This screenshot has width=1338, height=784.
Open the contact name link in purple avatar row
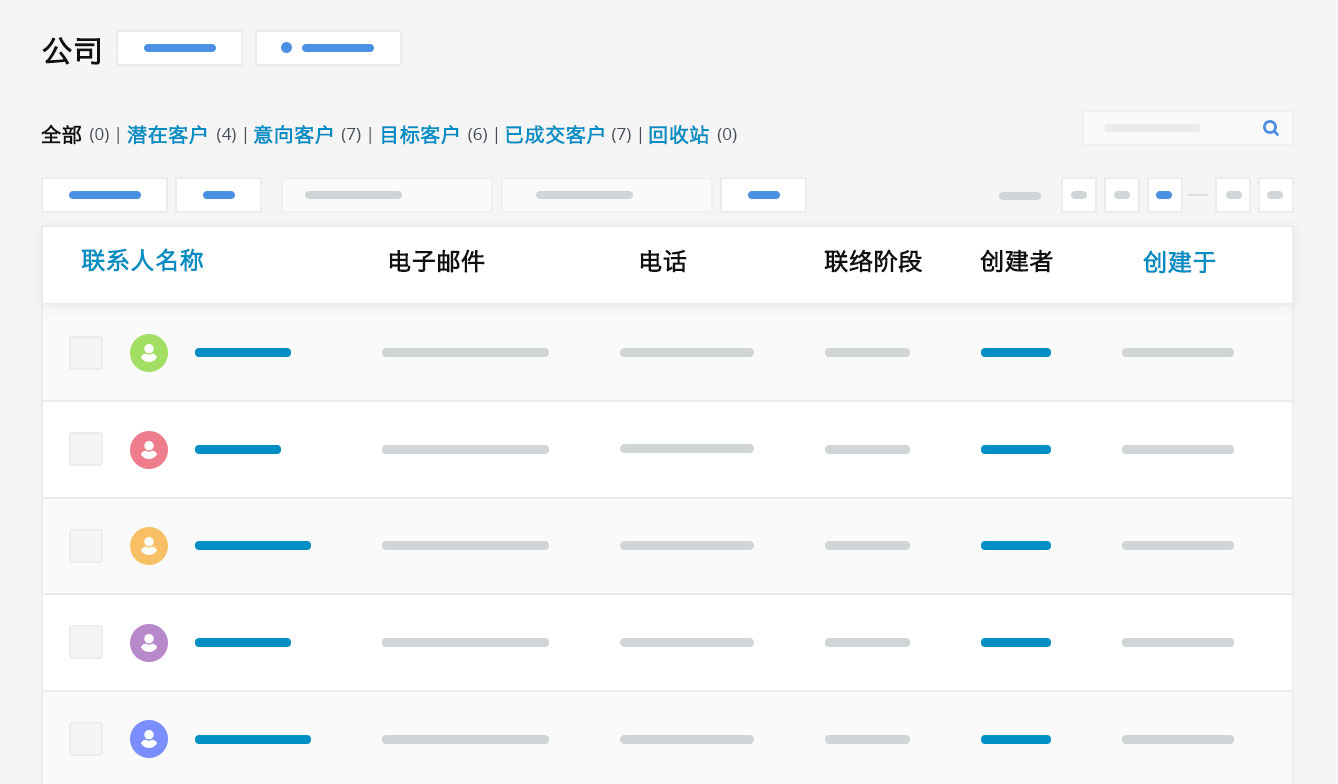[x=243, y=643]
